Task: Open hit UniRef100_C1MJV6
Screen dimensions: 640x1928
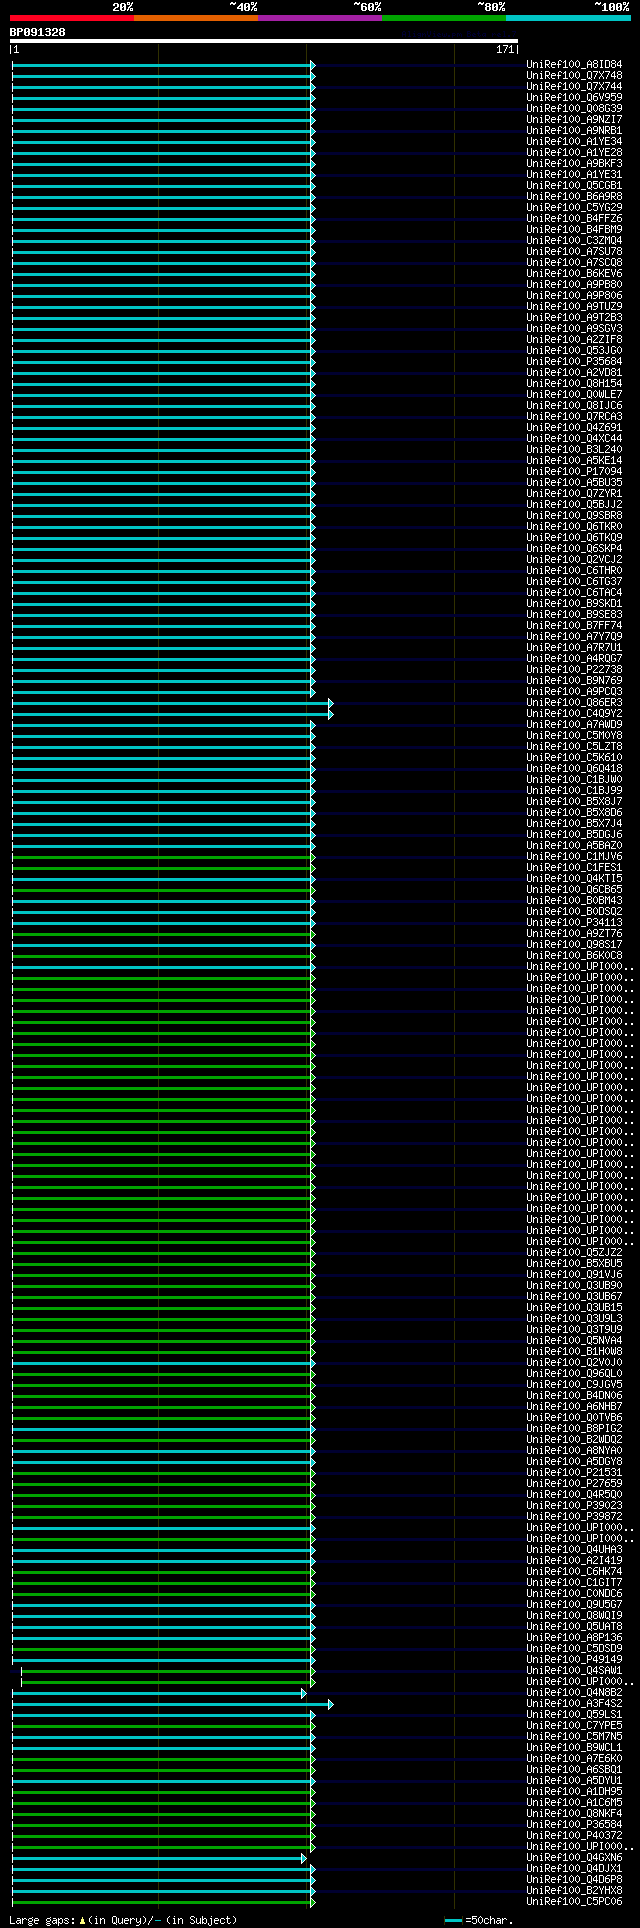Action: 574,856
